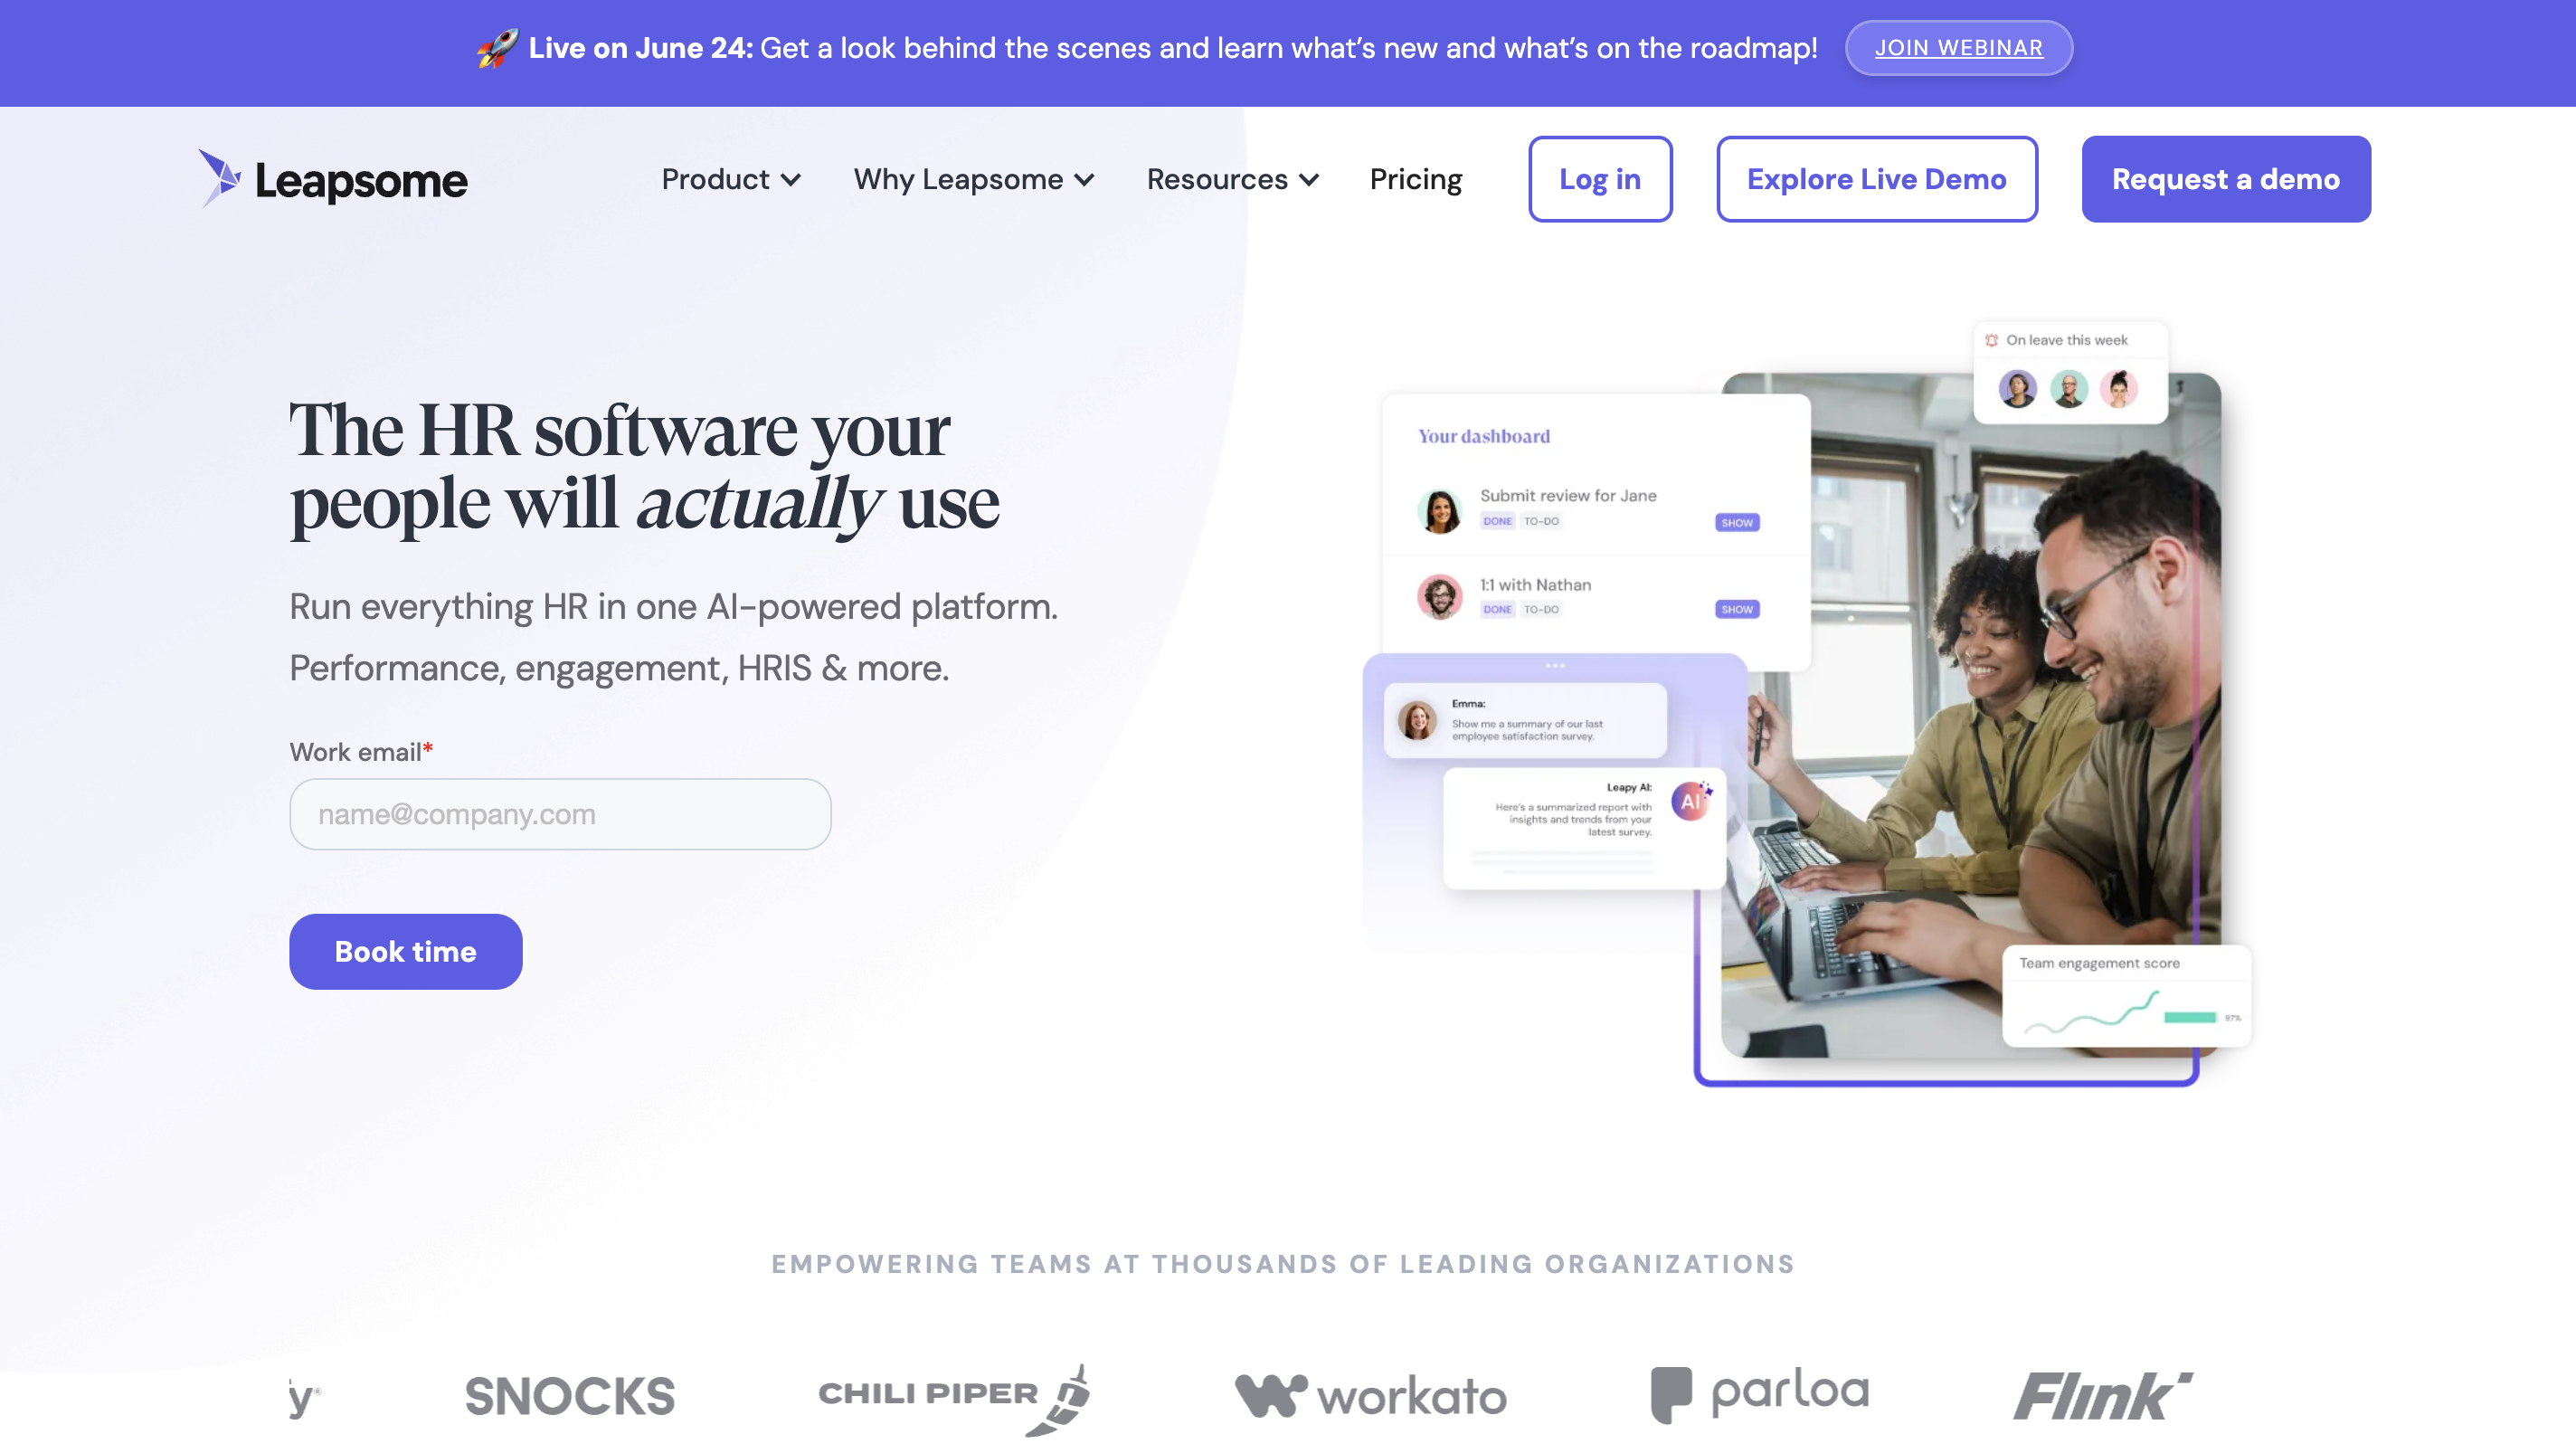Toggle TO-DO status on the 1:1 with Nathan

[1540, 609]
